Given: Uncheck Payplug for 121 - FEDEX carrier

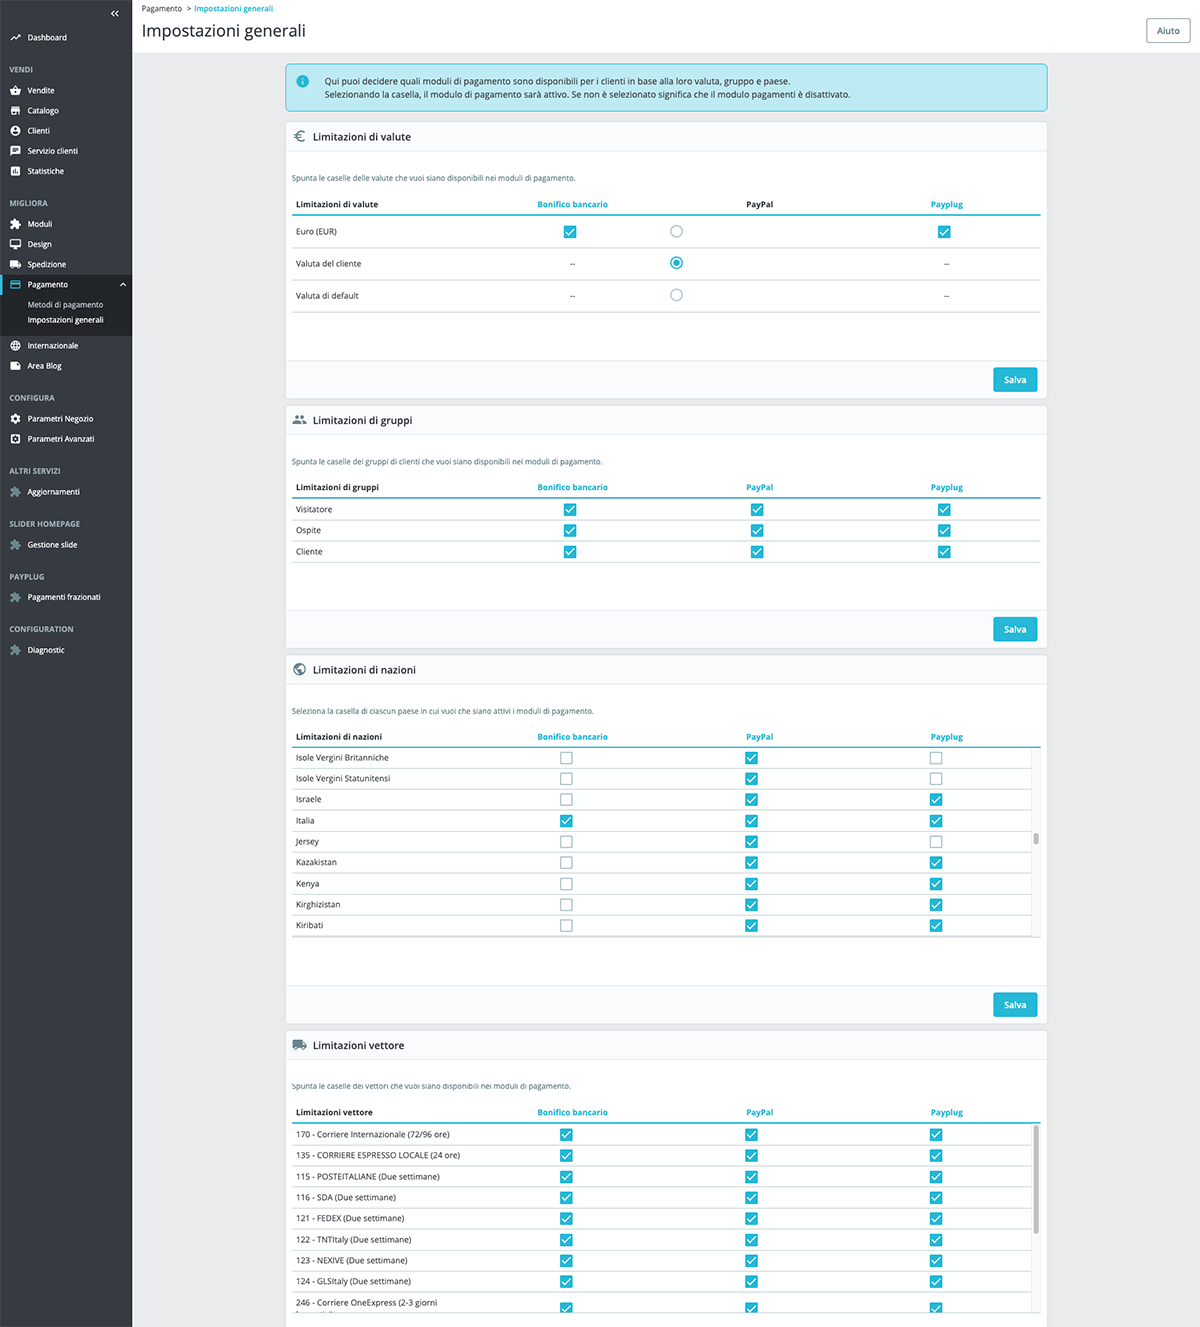Looking at the screenshot, I should click(936, 1218).
